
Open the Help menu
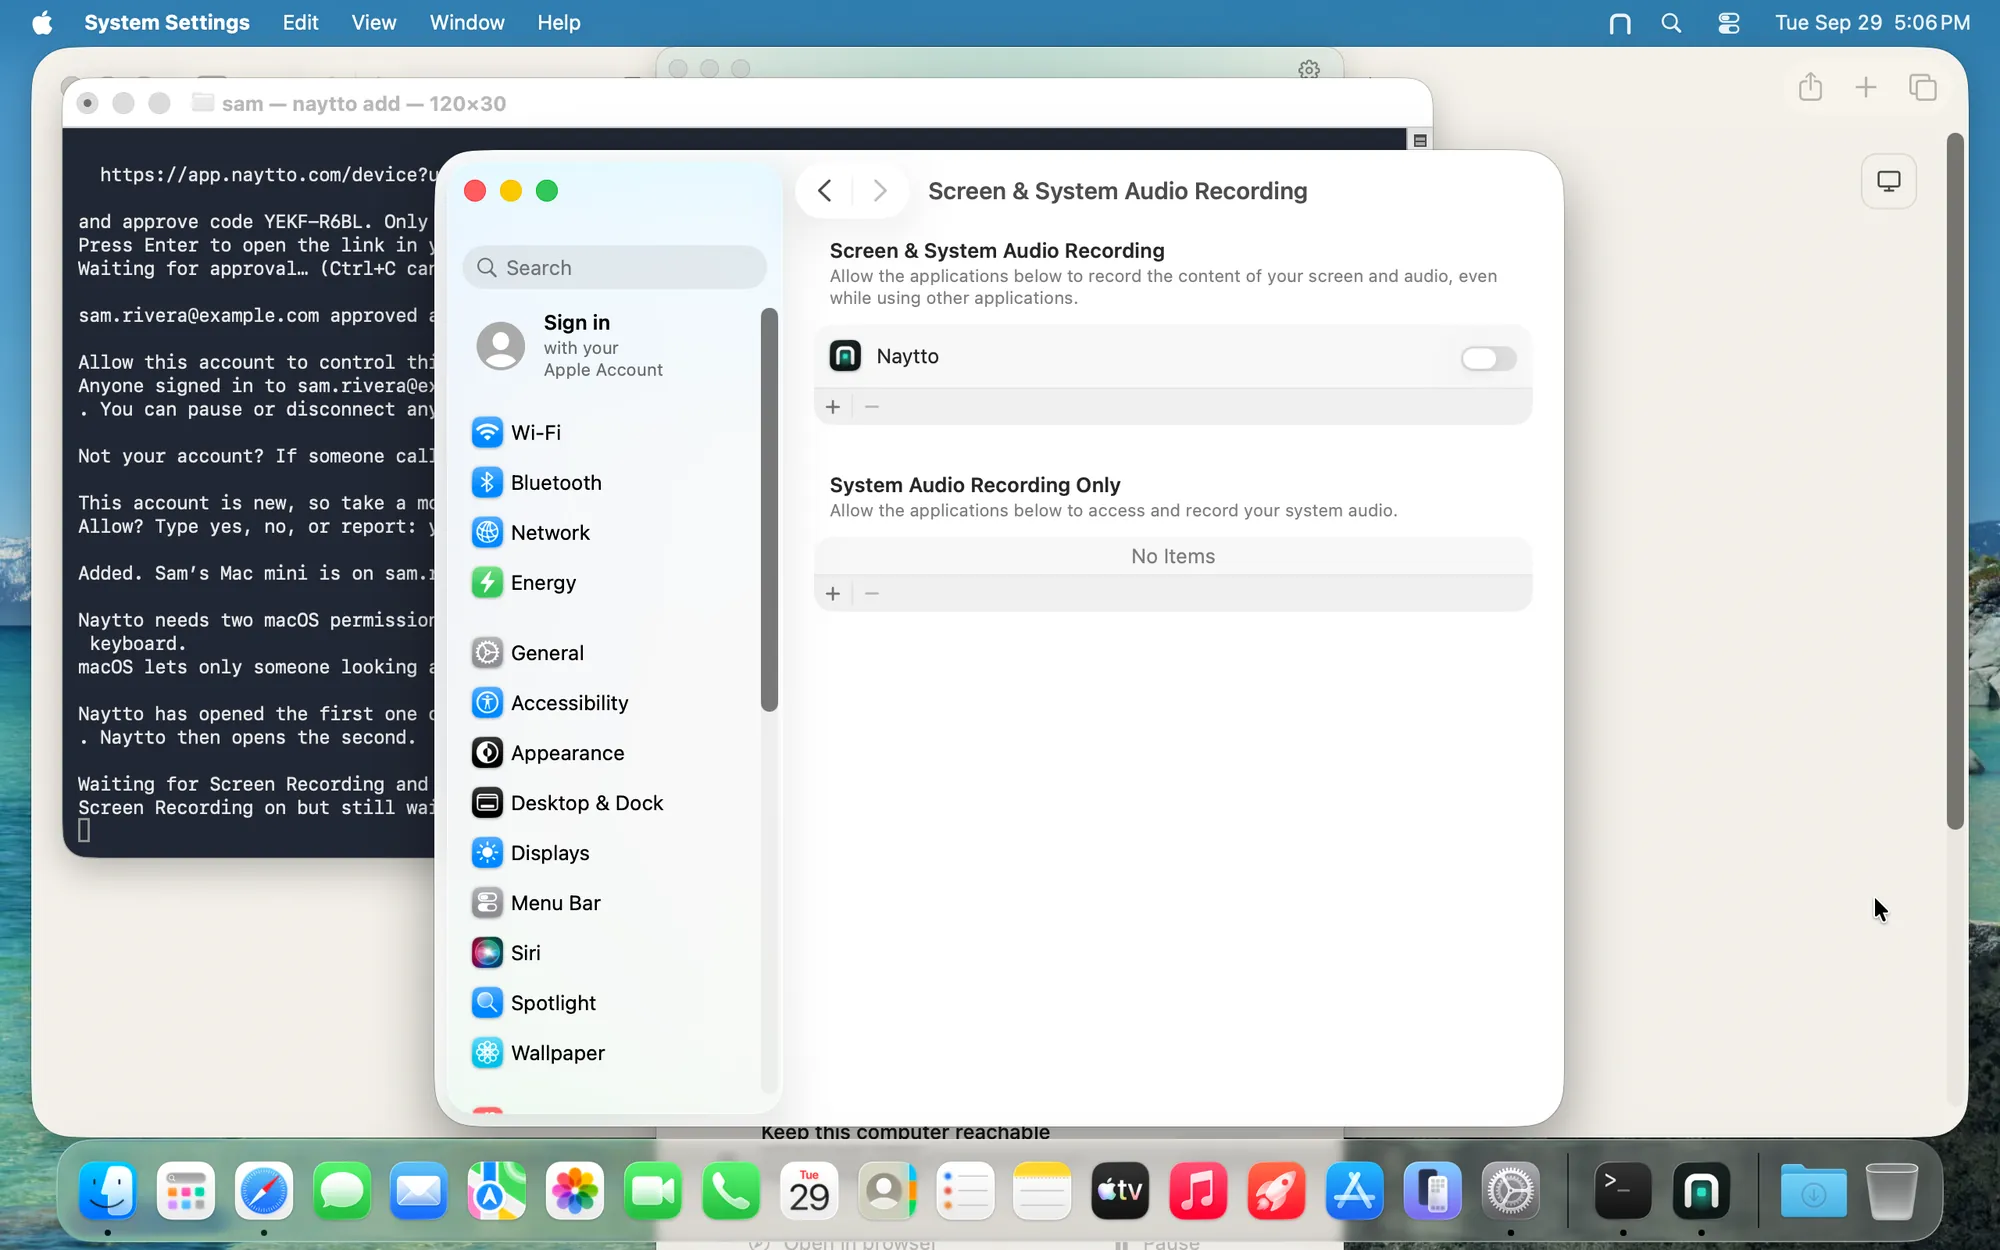point(559,22)
